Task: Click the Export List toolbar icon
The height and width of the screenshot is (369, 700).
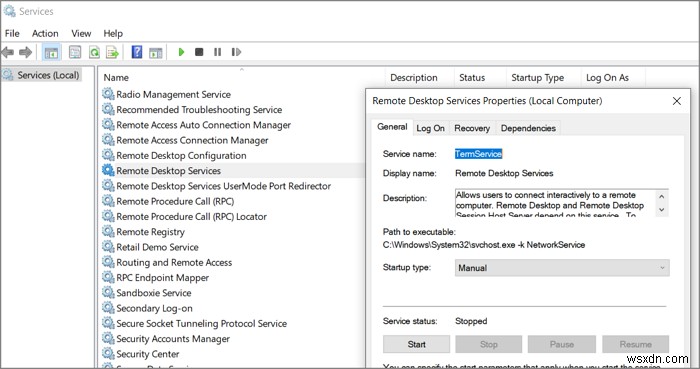Action: click(x=112, y=52)
